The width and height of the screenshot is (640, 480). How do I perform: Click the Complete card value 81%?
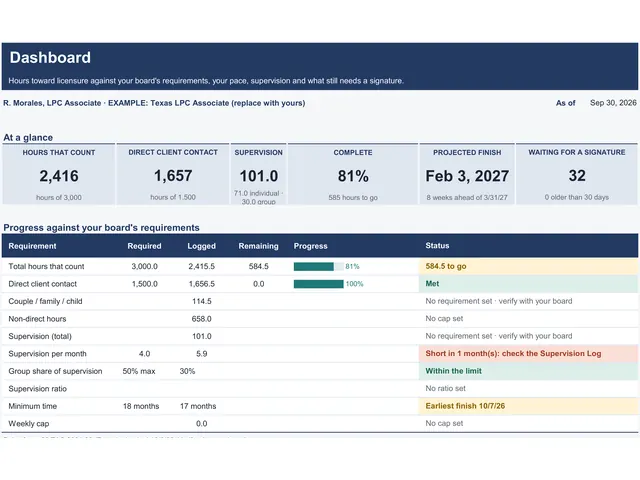coord(353,176)
